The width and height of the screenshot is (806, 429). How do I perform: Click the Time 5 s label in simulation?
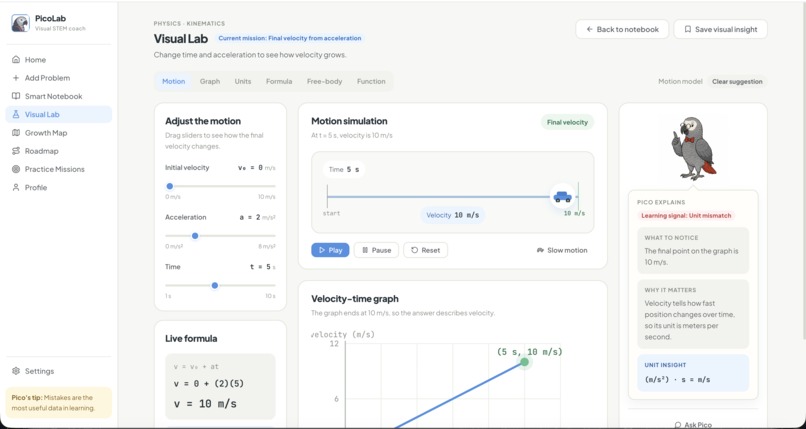[x=344, y=169]
